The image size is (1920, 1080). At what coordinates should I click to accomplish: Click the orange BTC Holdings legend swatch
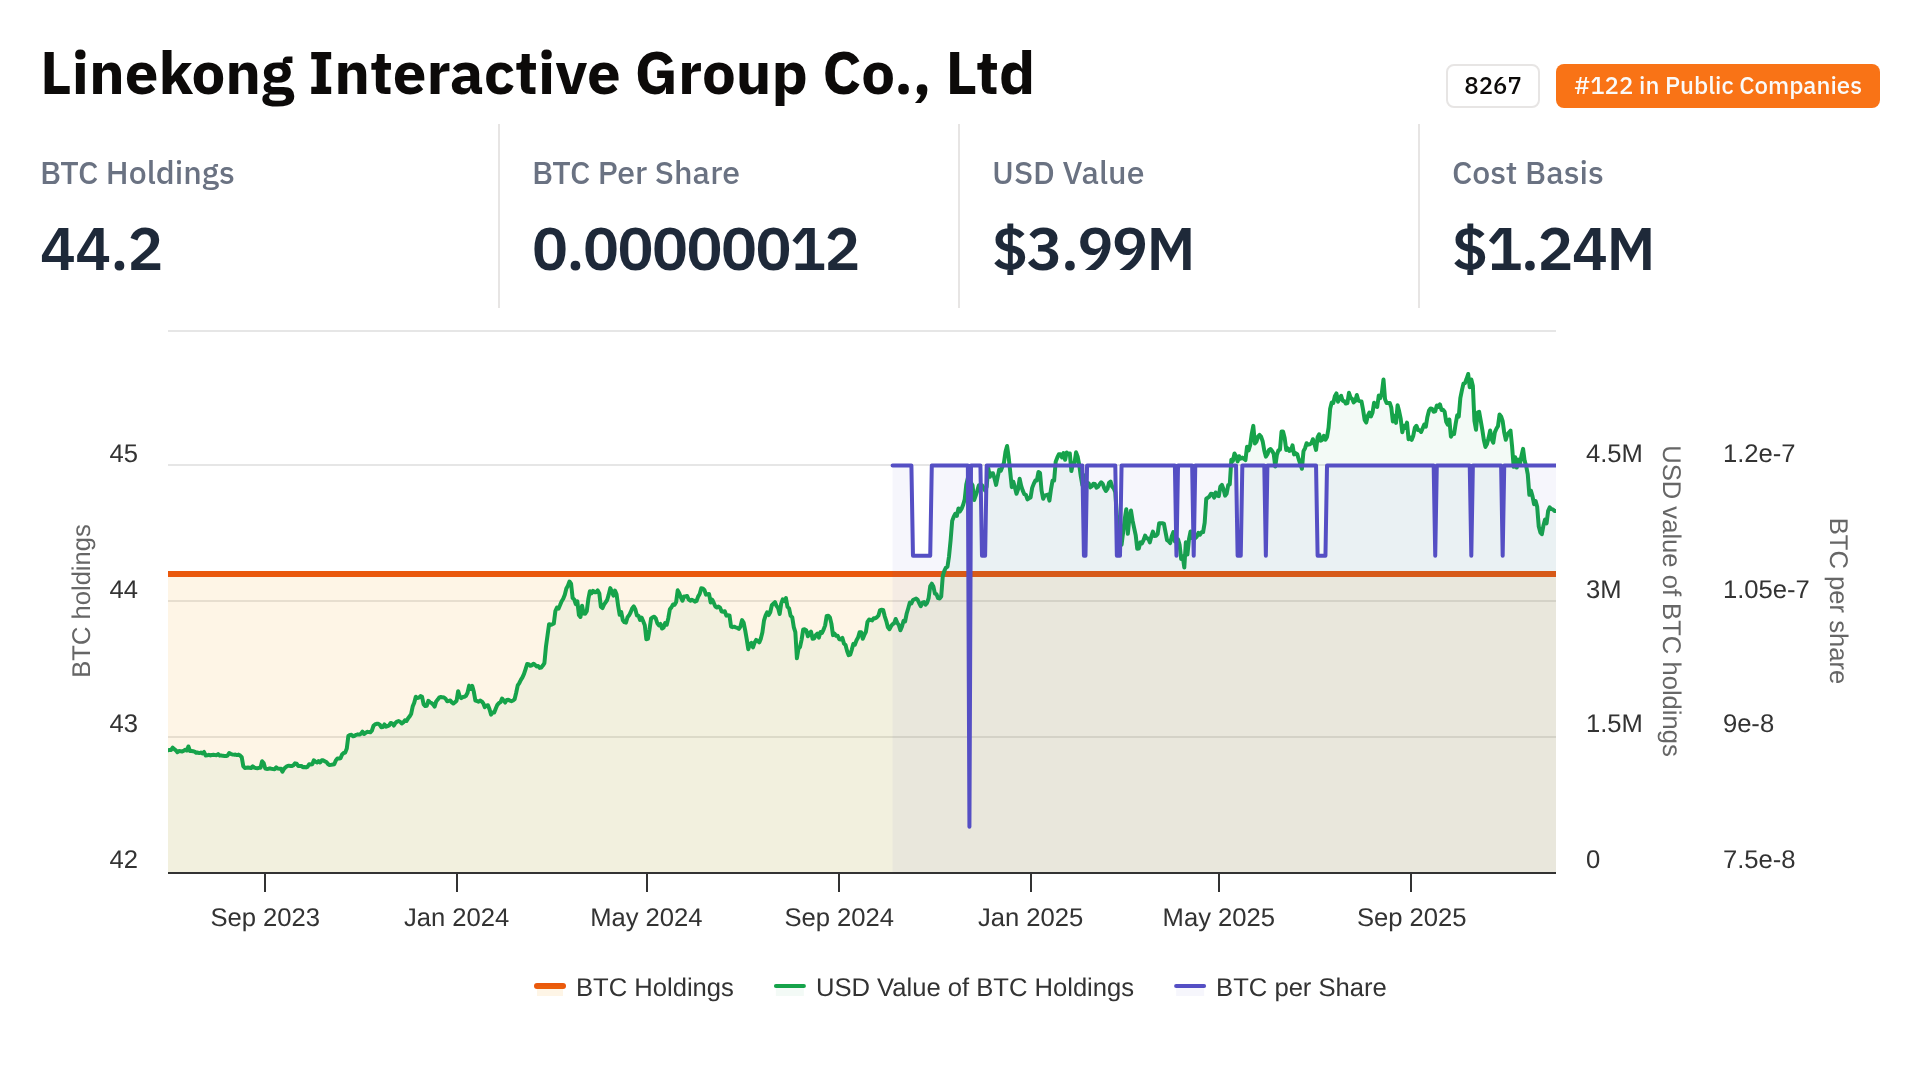(550, 987)
